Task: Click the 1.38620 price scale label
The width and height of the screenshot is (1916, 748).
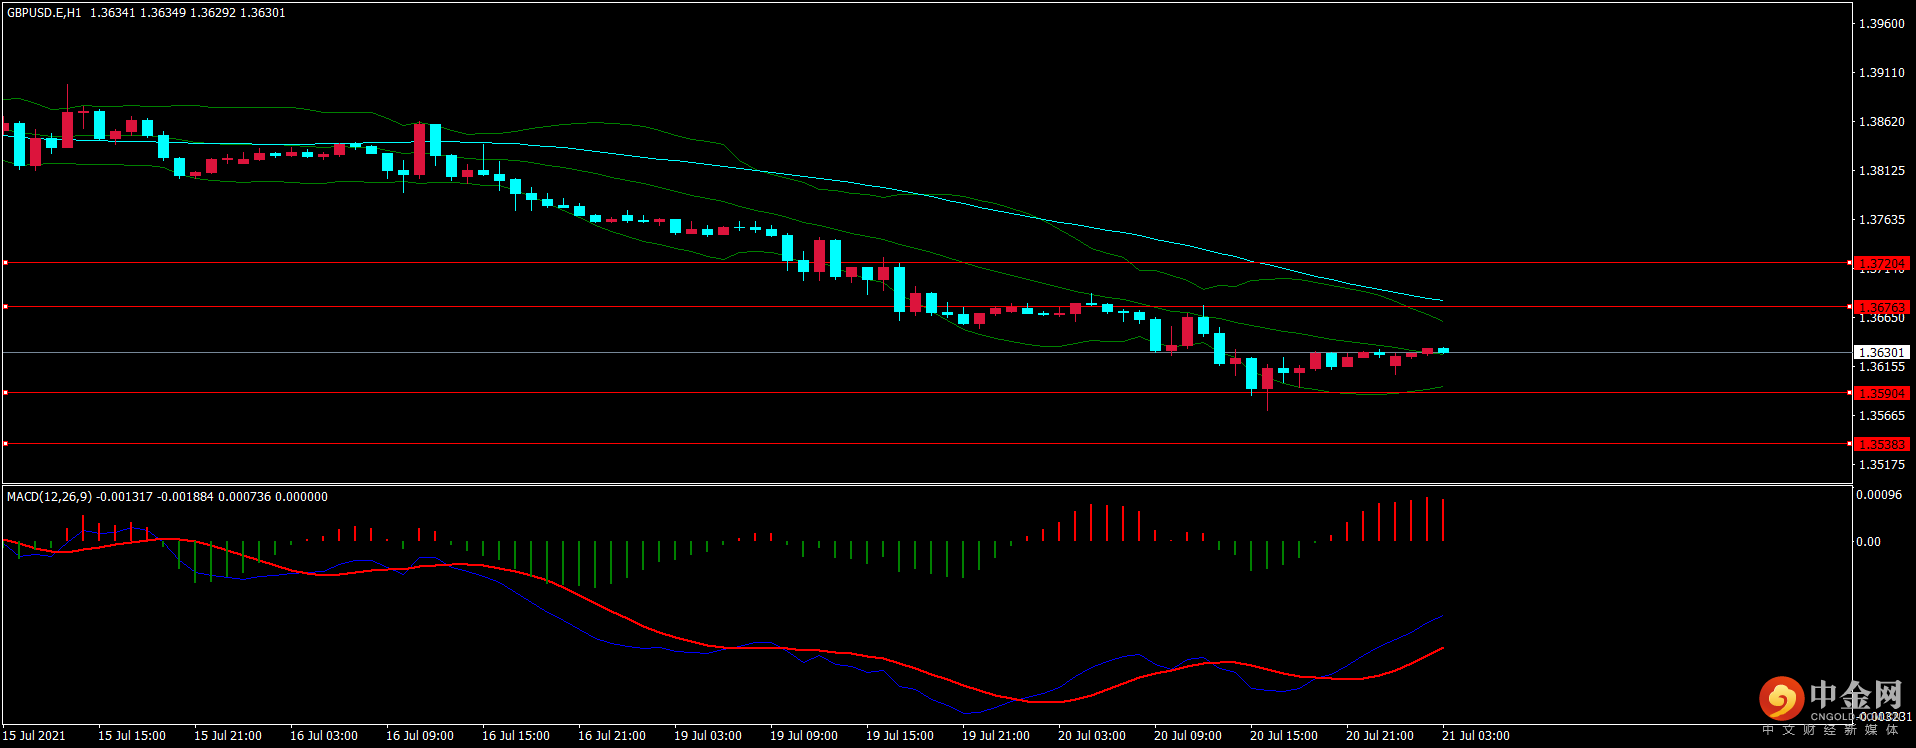Action: pyautogui.click(x=1881, y=122)
